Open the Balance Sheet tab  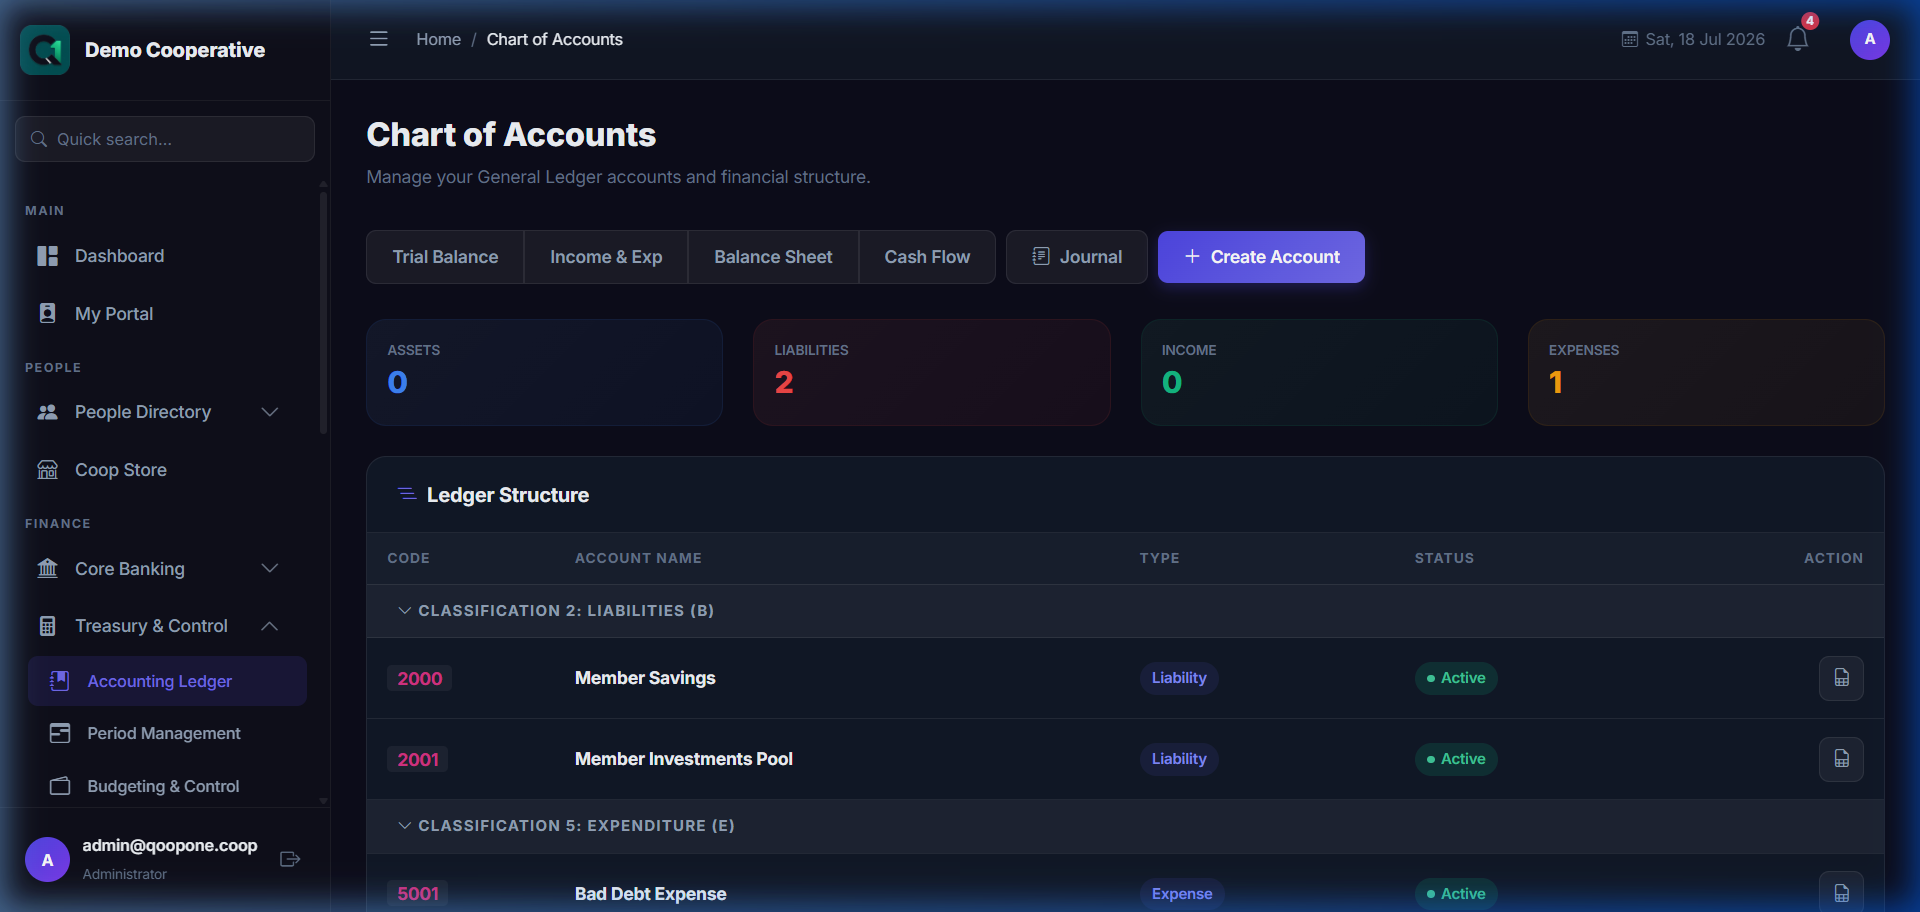(773, 257)
